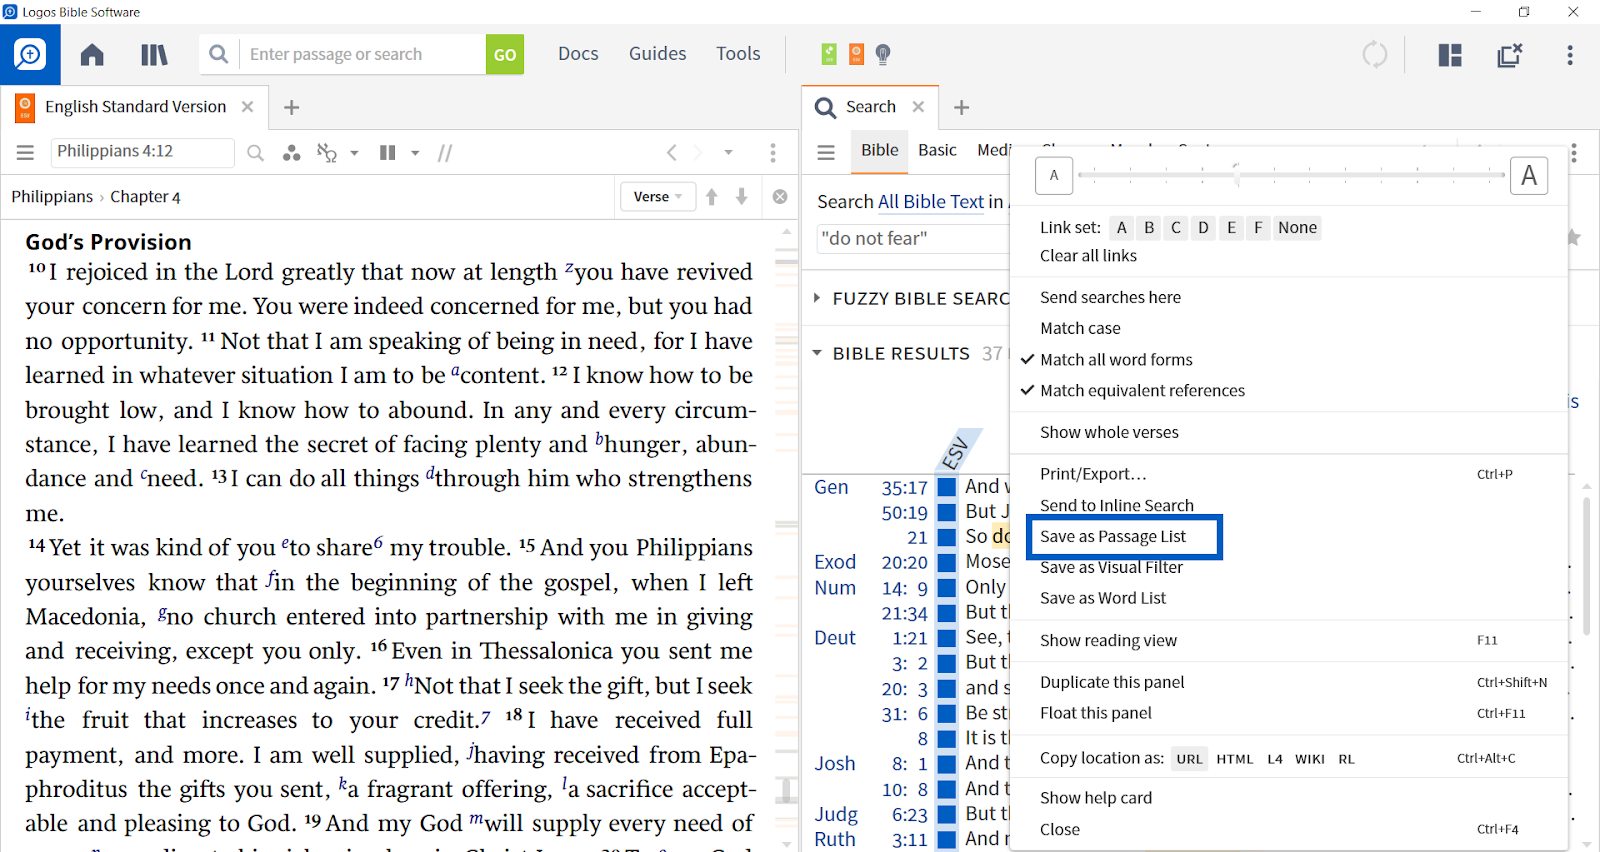Click the passage or search input box
The width and height of the screenshot is (1600, 852).
pyautogui.click(x=362, y=54)
